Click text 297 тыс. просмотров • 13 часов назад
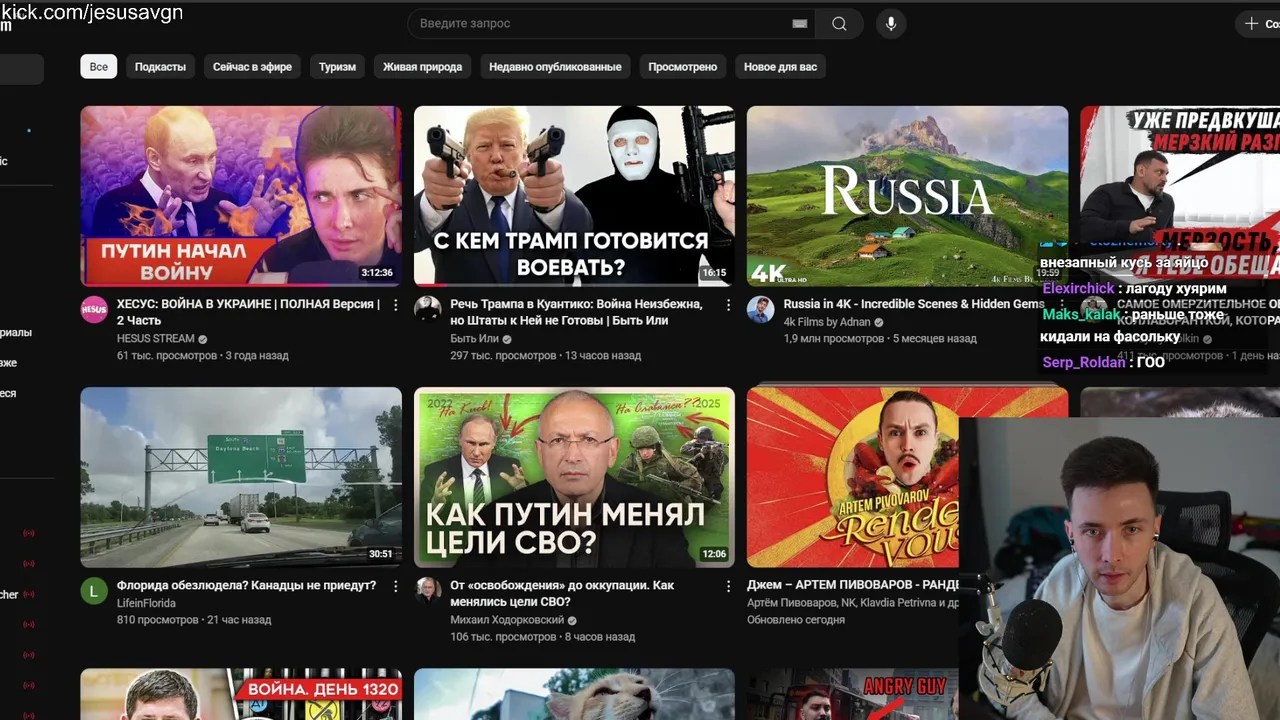This screenshot has width=1280, height=720. [x=546, y=355]
